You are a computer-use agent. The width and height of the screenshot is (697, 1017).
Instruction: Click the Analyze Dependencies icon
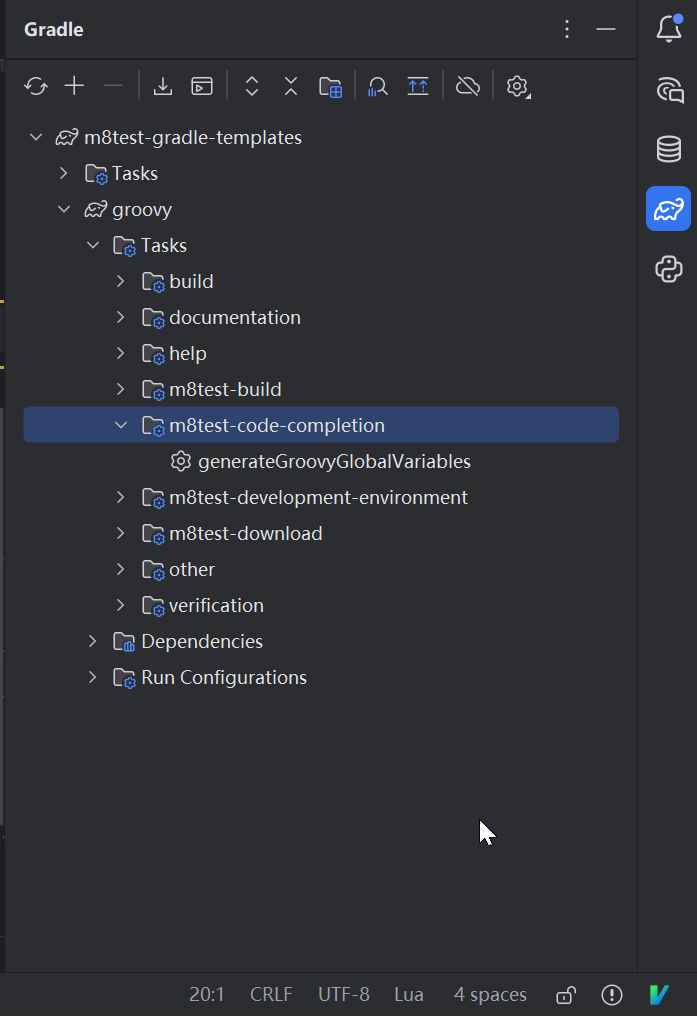[378, 86]
